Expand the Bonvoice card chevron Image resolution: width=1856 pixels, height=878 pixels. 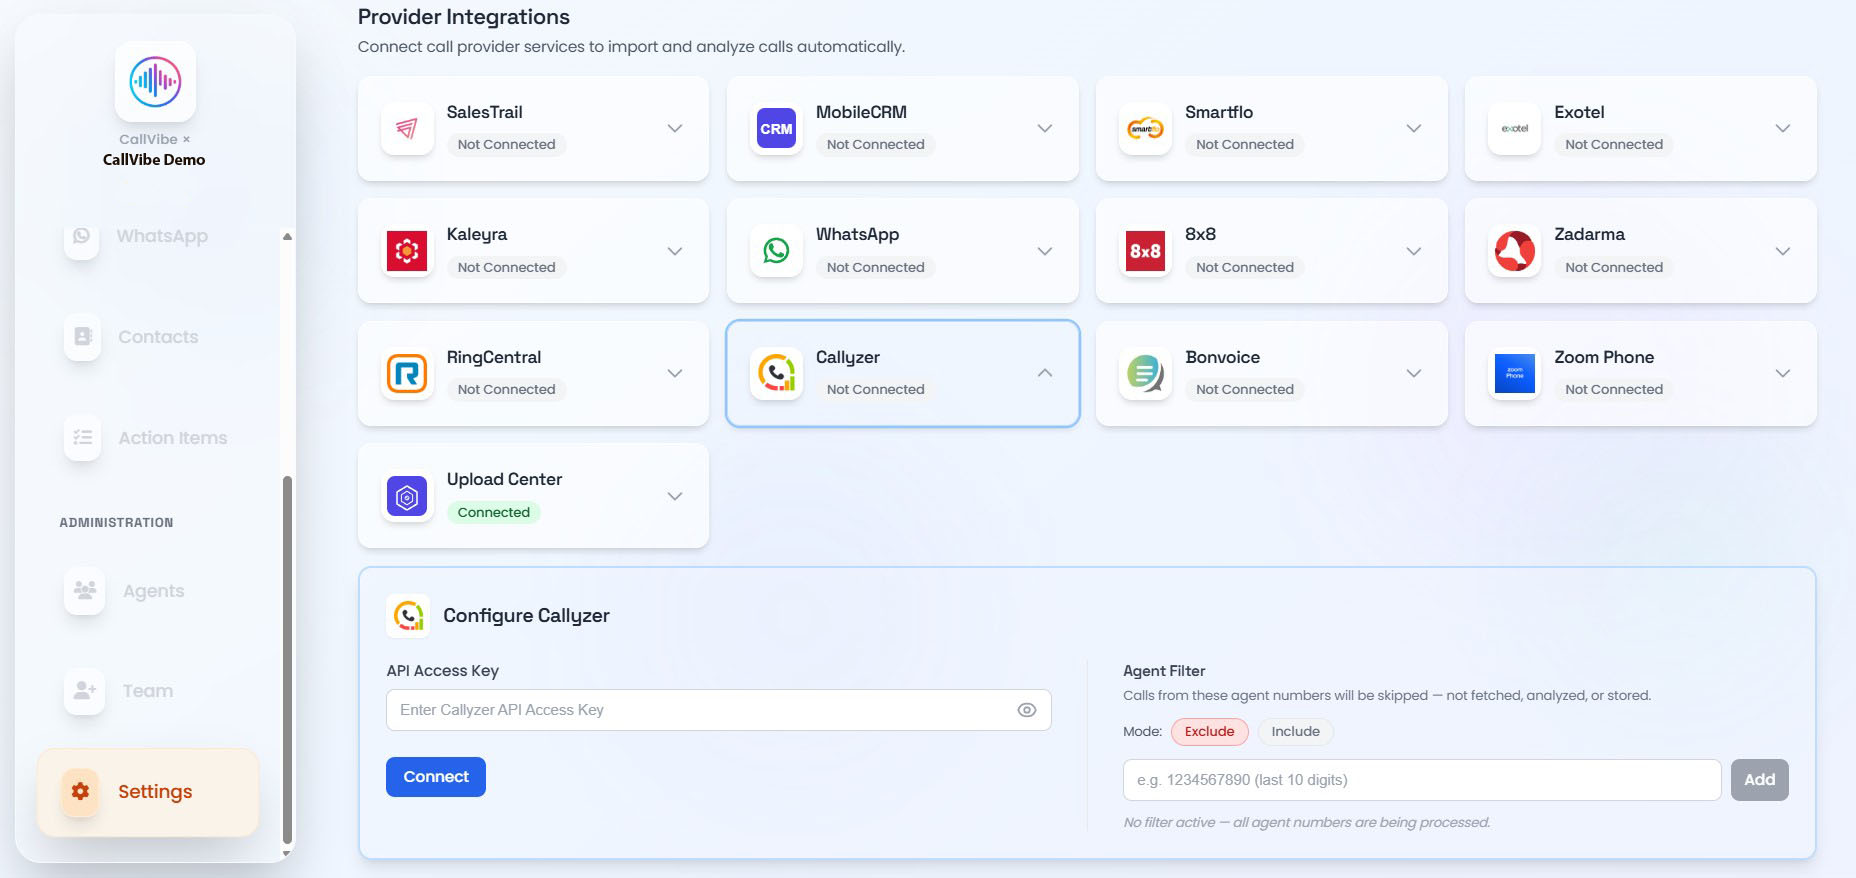click(x=1414, y=374)
